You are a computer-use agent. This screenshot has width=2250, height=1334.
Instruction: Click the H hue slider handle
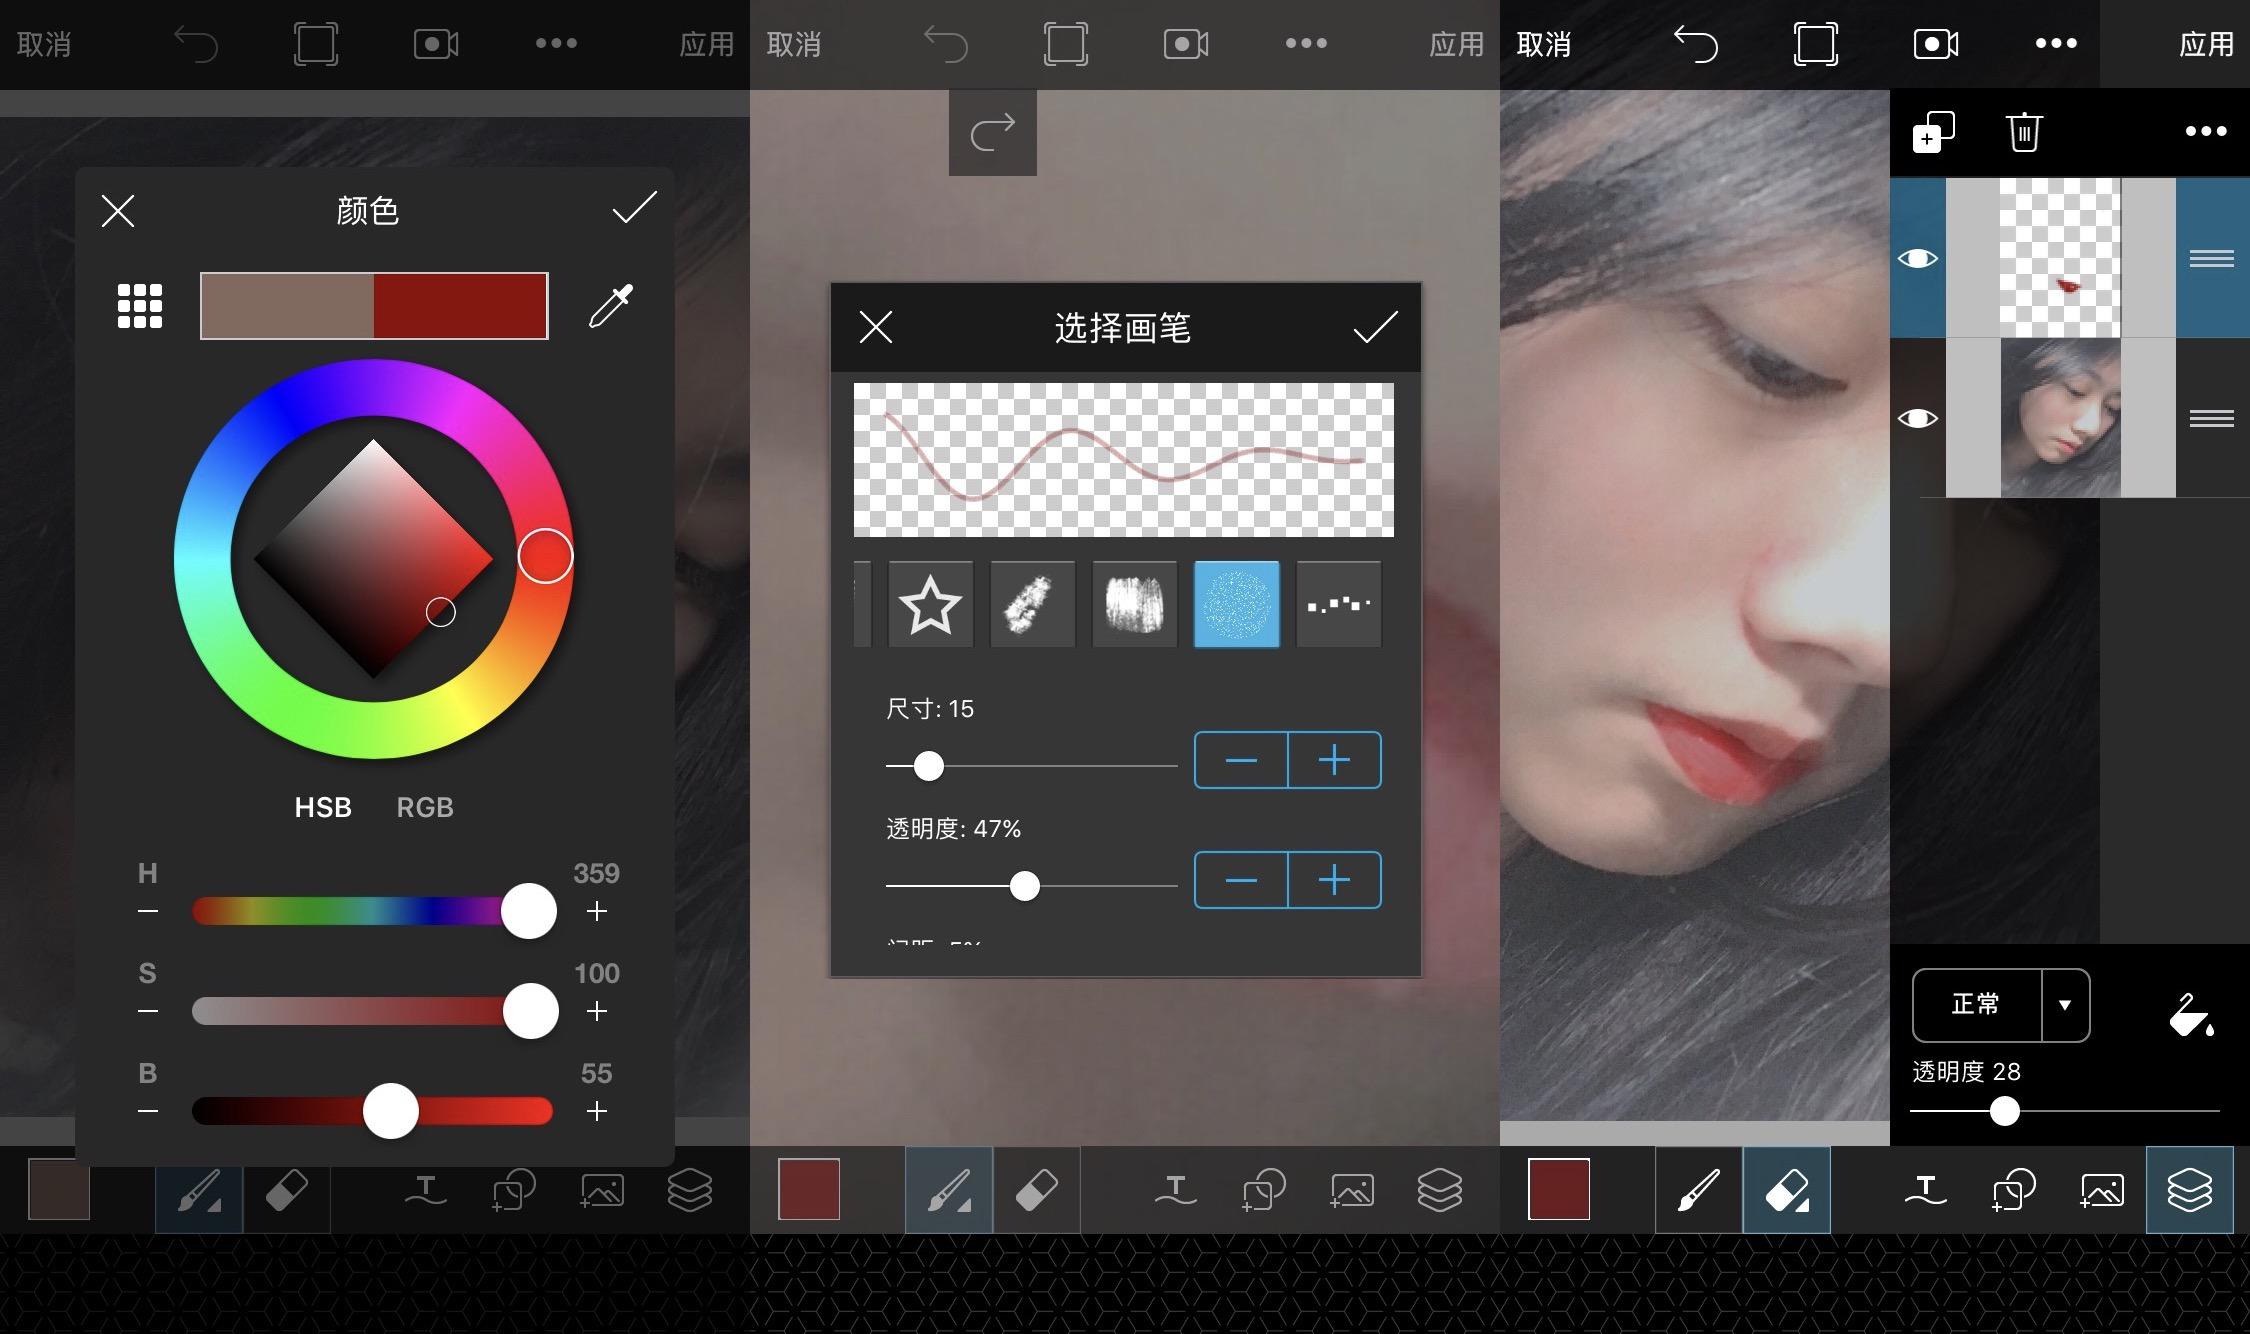coord(529,911)
